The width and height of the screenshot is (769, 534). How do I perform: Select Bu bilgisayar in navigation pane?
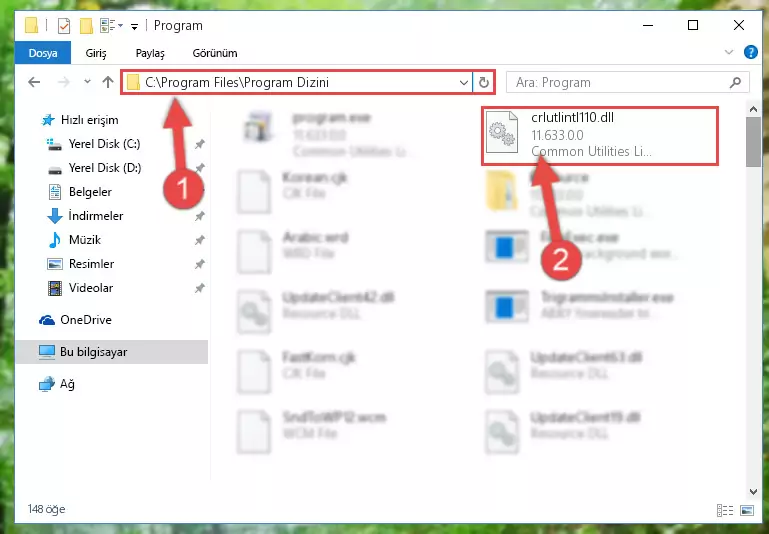(x=112, y=352)
